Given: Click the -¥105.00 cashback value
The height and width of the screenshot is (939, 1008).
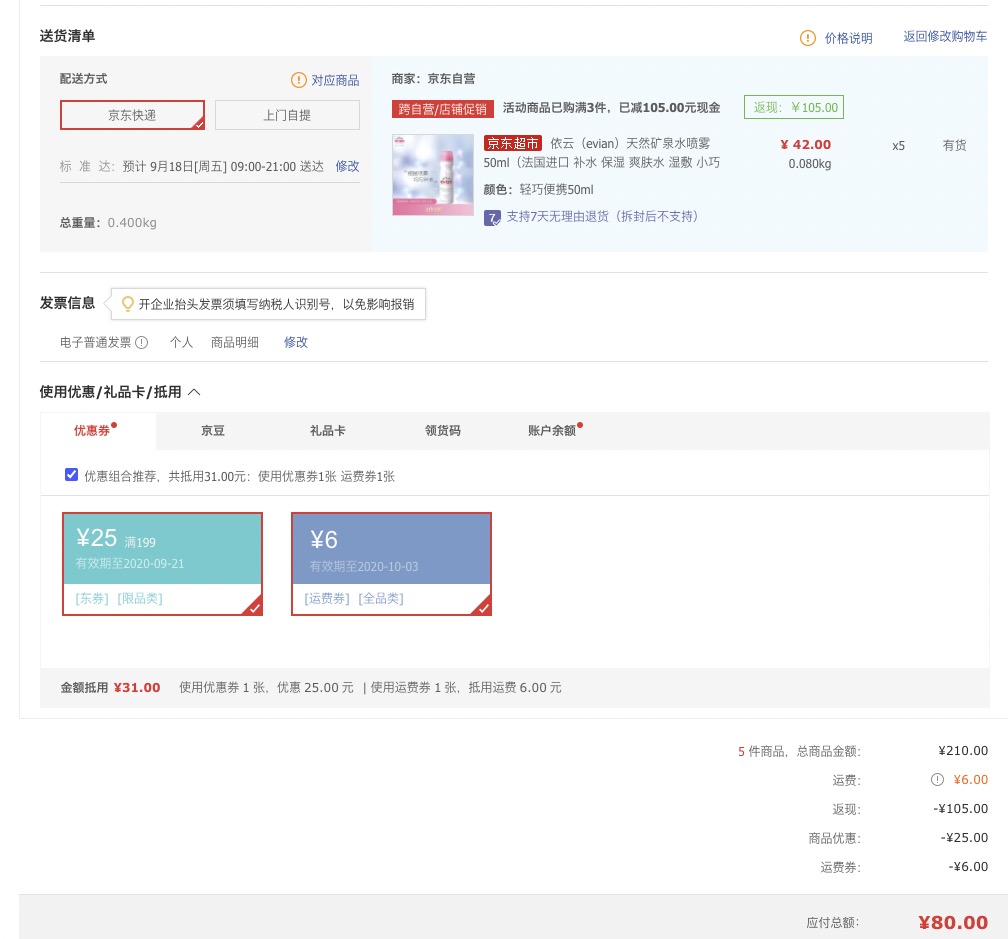Looking at the screenshot, I should click(x=960, y=809).
